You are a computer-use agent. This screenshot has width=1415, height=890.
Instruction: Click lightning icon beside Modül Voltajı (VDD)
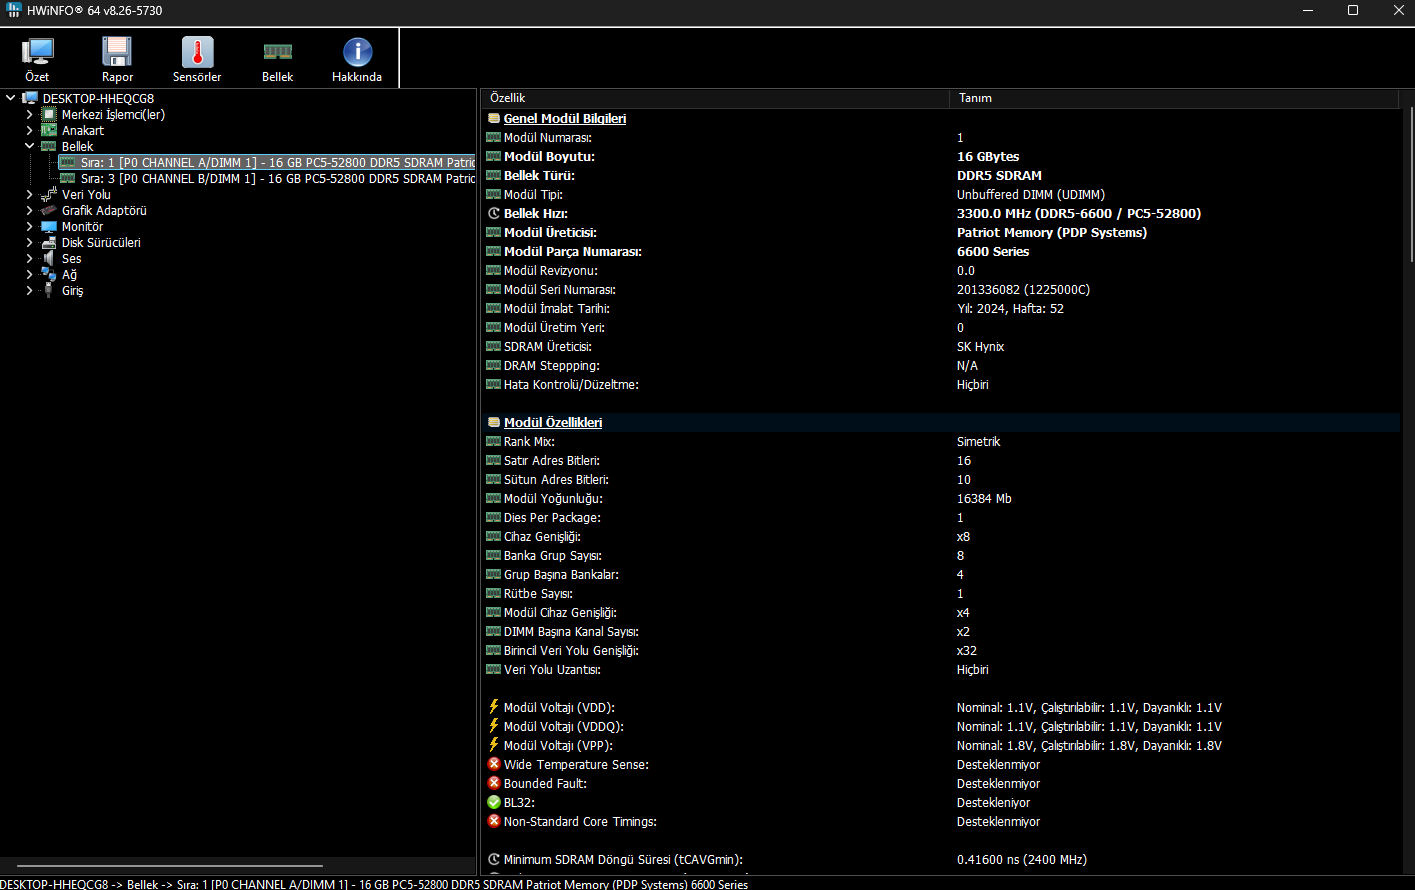(x=494, y=707)
